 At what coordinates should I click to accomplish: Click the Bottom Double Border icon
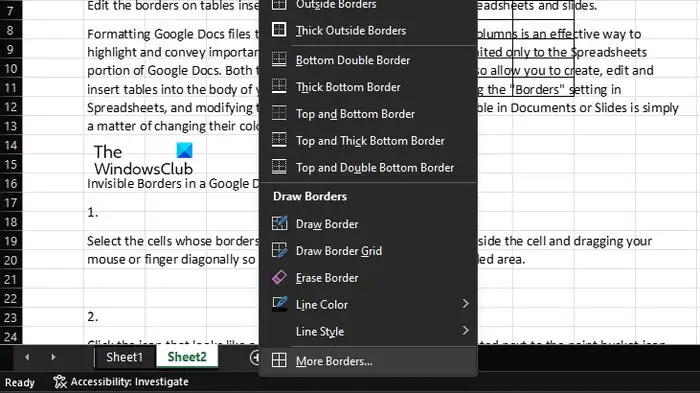click(279, 59)
